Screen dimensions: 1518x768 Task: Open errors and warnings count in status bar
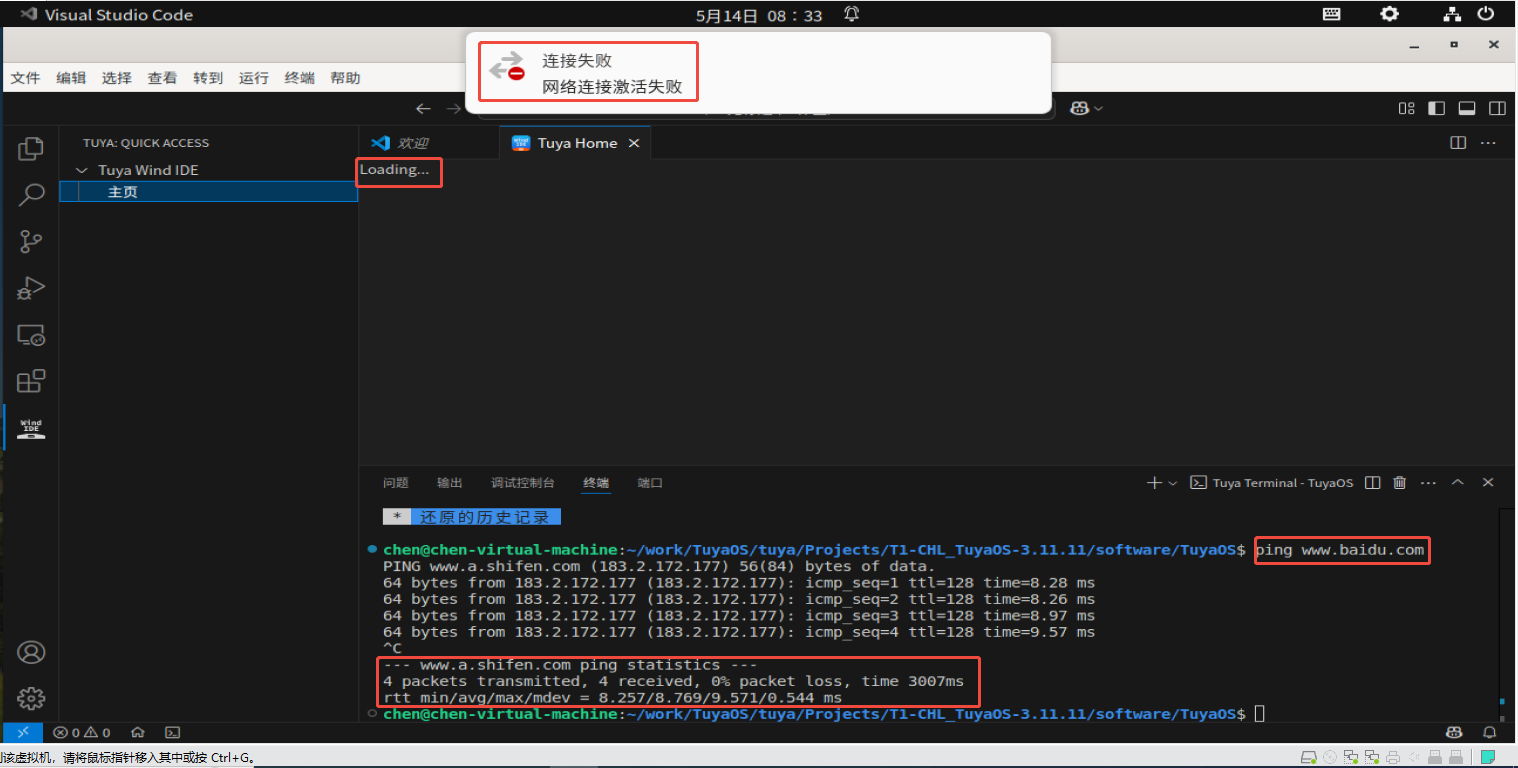coord(82,732)
